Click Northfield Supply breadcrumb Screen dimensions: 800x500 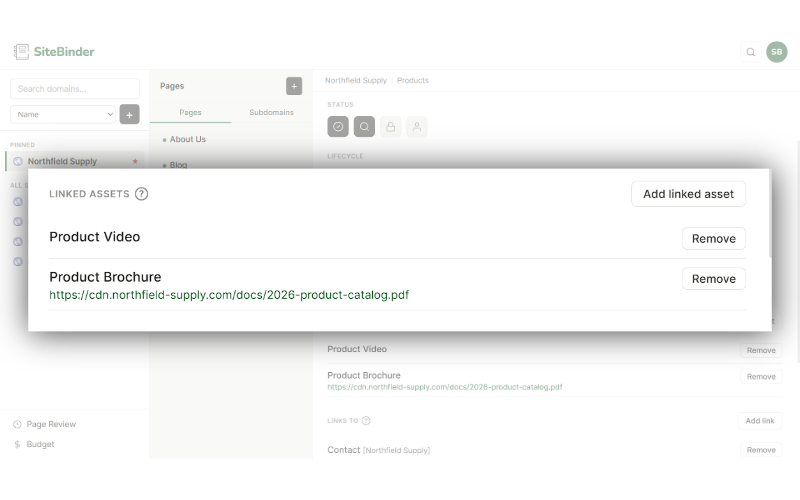click(356, 81)
